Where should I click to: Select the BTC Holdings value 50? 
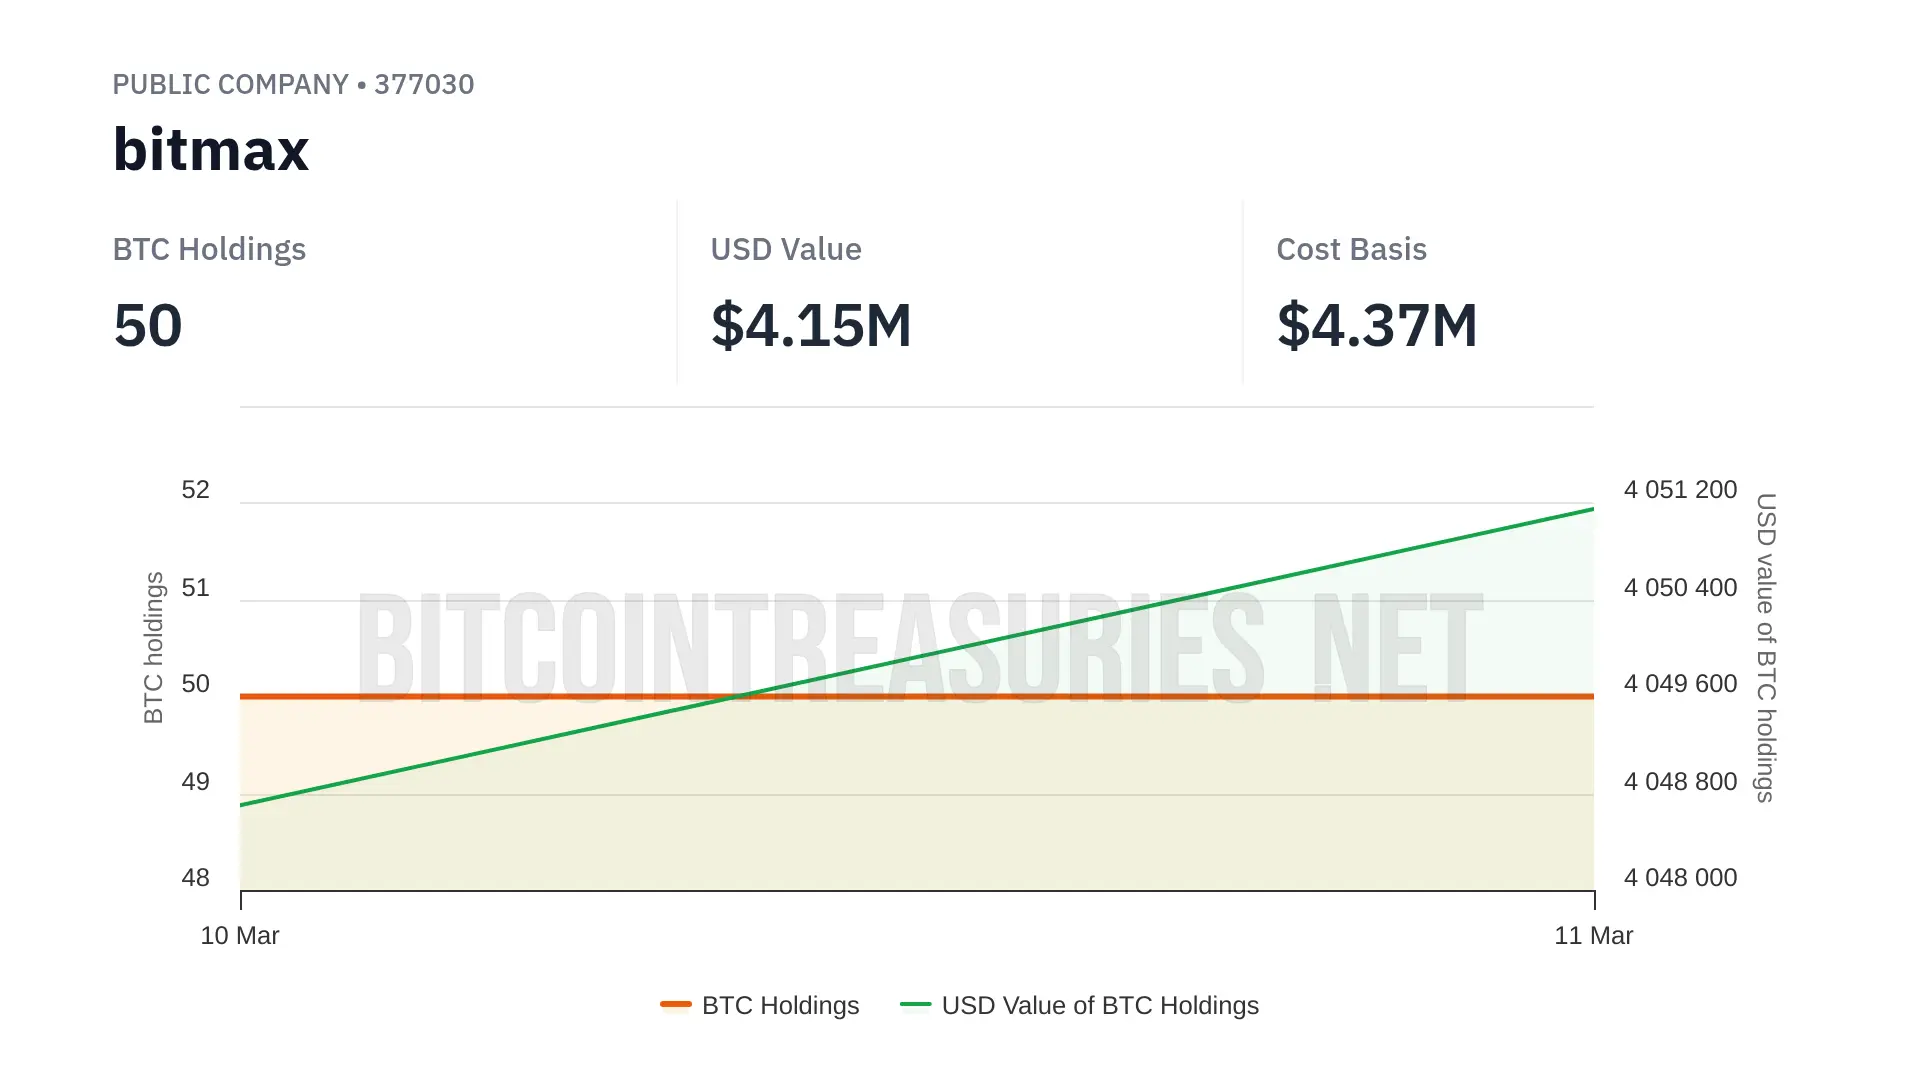coord(148,326)
